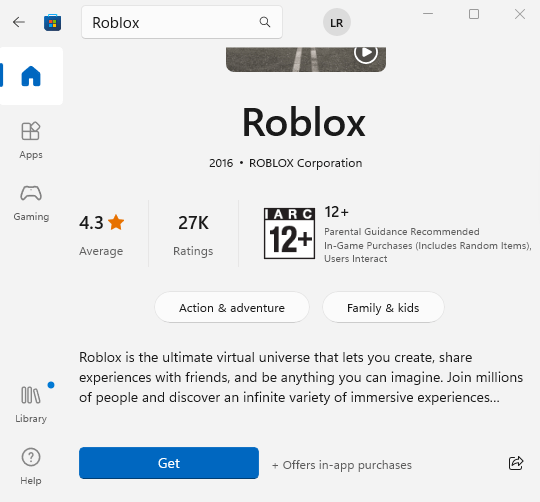Minimize the Store window
The width and height of the screenshot is (540, 502).
pyautogui.click(x=428, y=14)
